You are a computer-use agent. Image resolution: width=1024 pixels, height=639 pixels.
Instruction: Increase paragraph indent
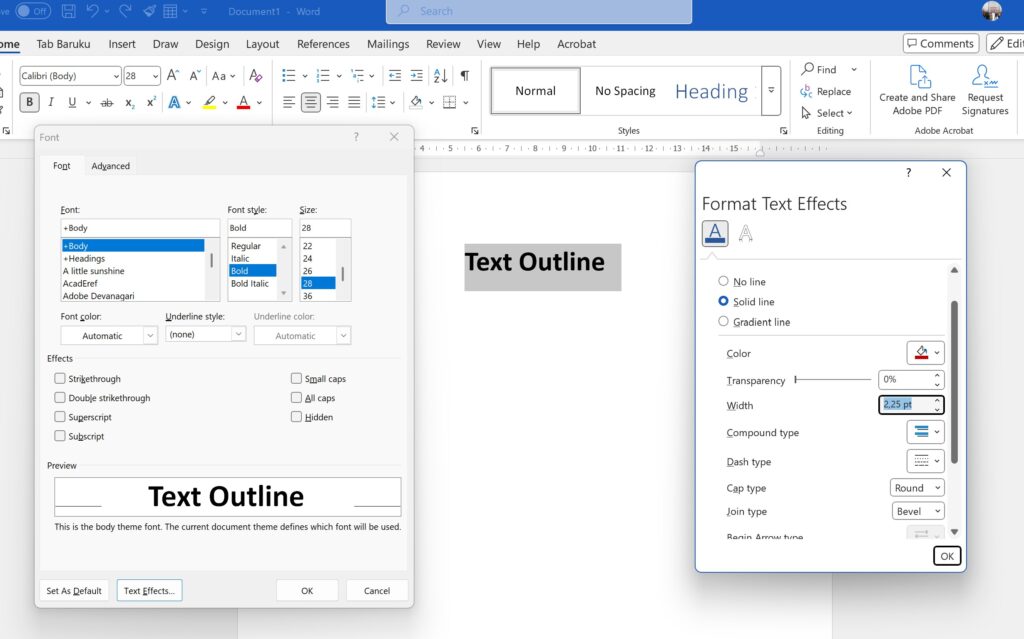(x=417, y=76)
